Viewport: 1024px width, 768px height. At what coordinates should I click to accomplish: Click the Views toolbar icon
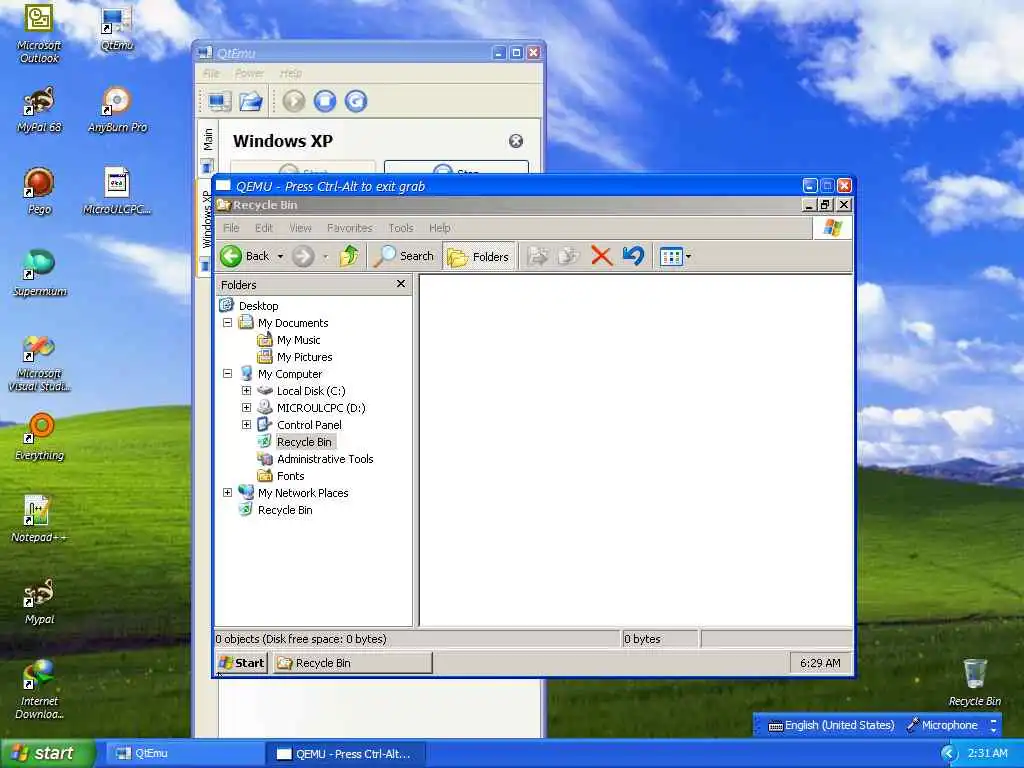[671, 256]
